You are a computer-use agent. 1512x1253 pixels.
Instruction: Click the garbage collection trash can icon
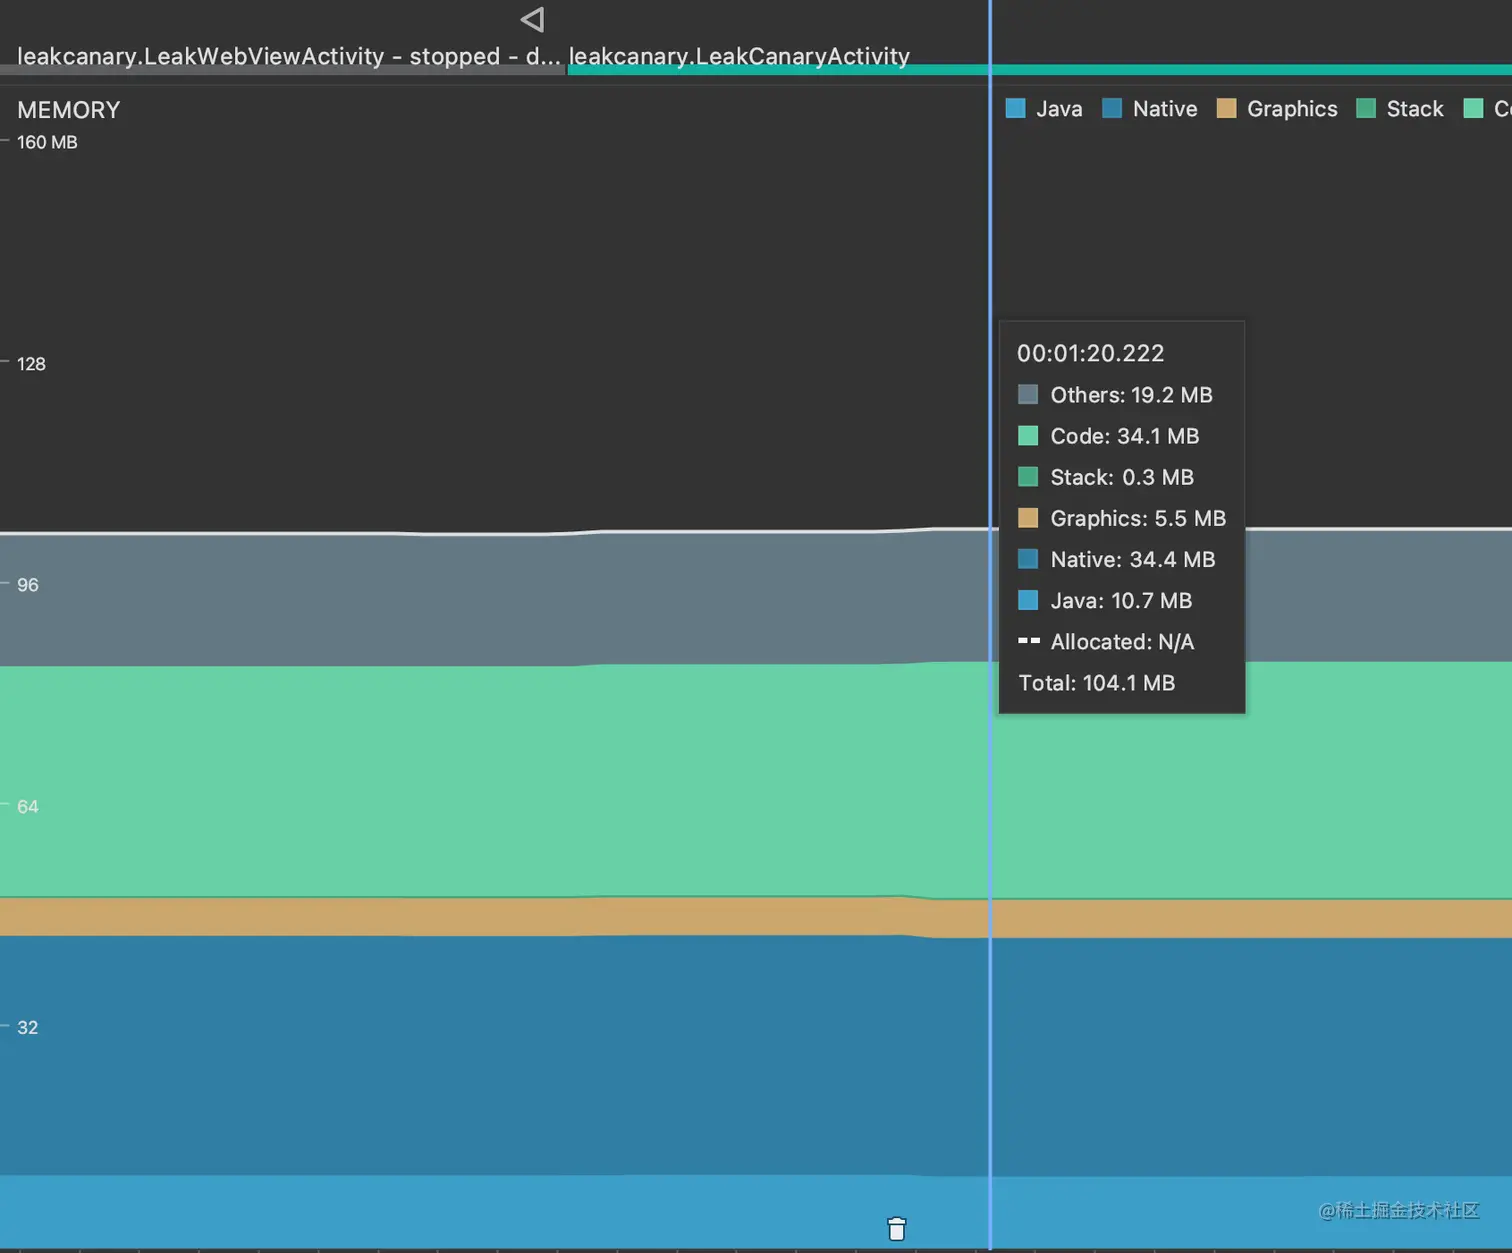tap(897, 1229)
